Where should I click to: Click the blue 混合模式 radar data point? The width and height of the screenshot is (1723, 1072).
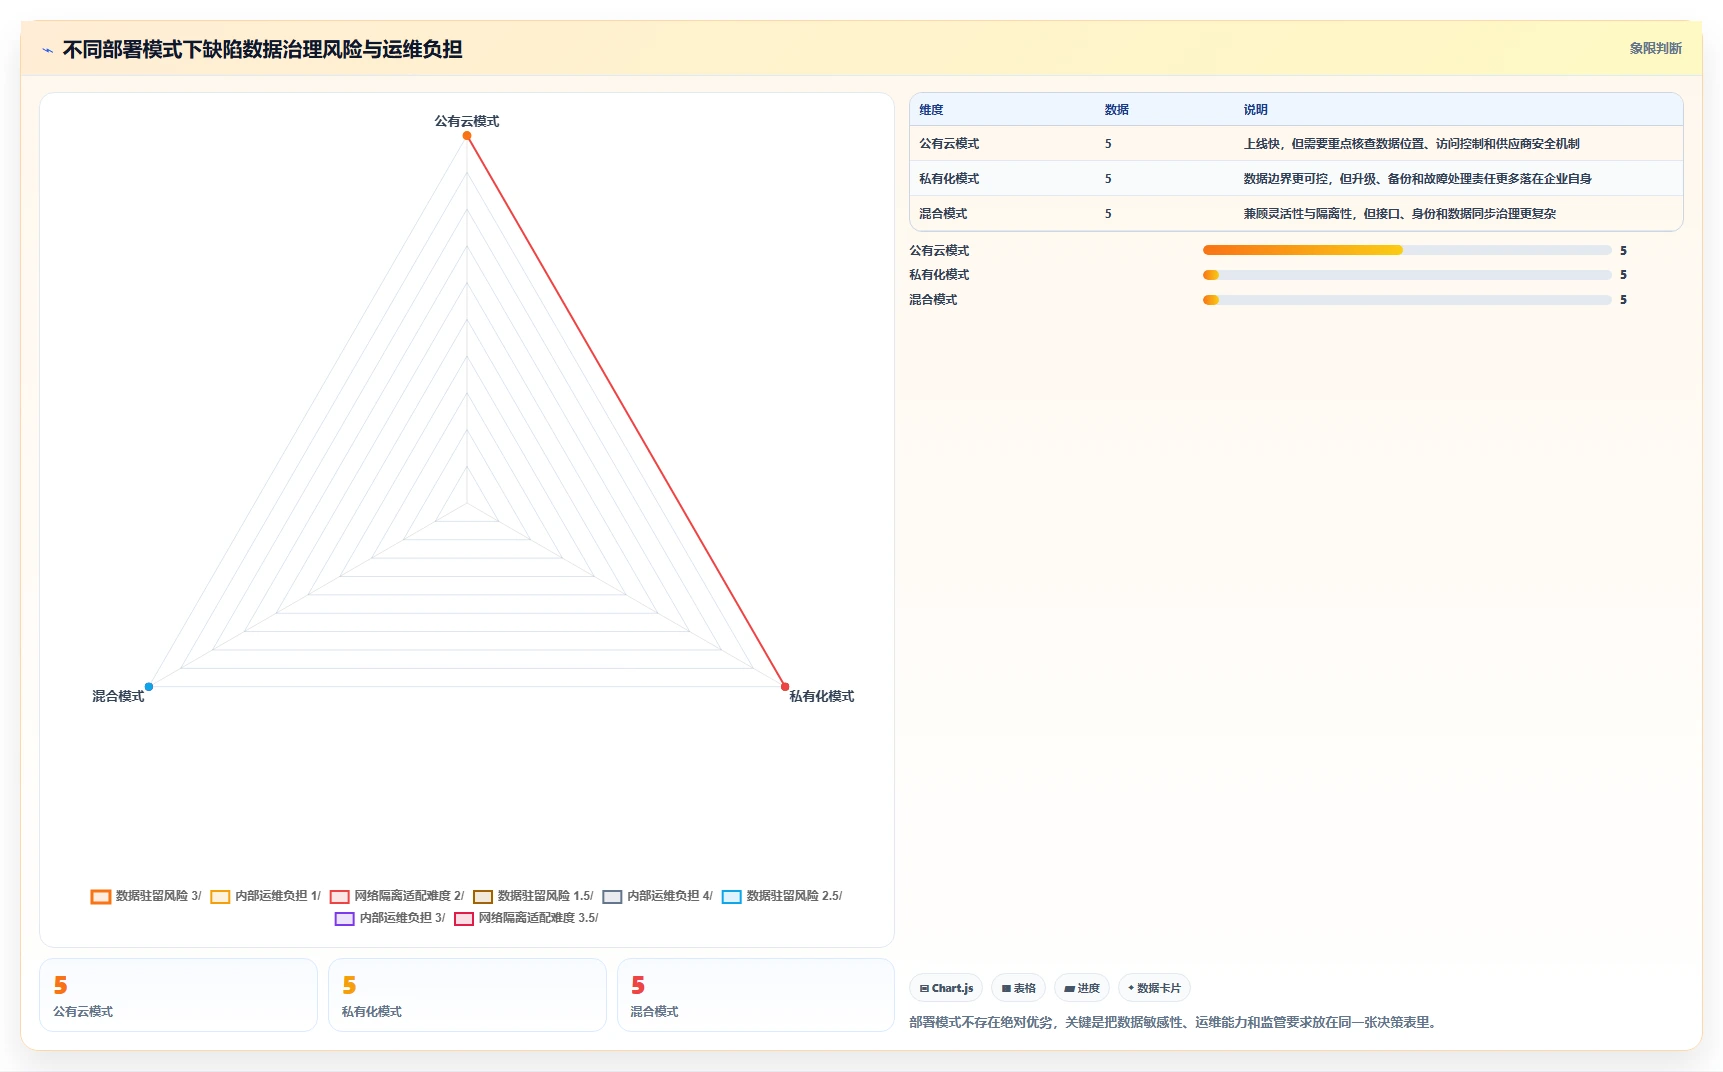149,687
